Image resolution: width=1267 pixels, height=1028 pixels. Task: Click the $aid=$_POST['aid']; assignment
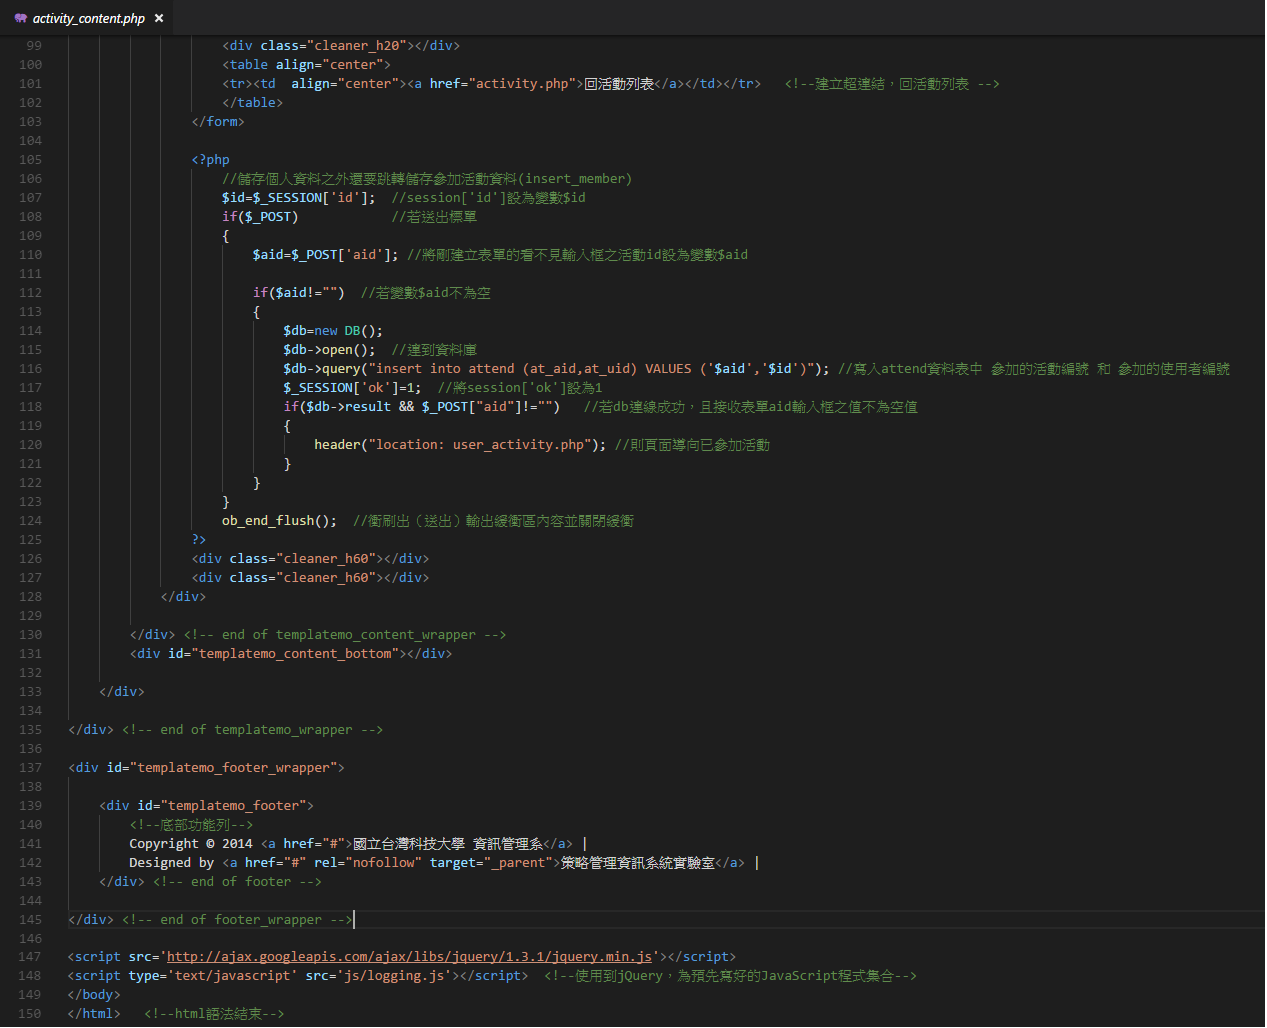[x=326, y=255]
